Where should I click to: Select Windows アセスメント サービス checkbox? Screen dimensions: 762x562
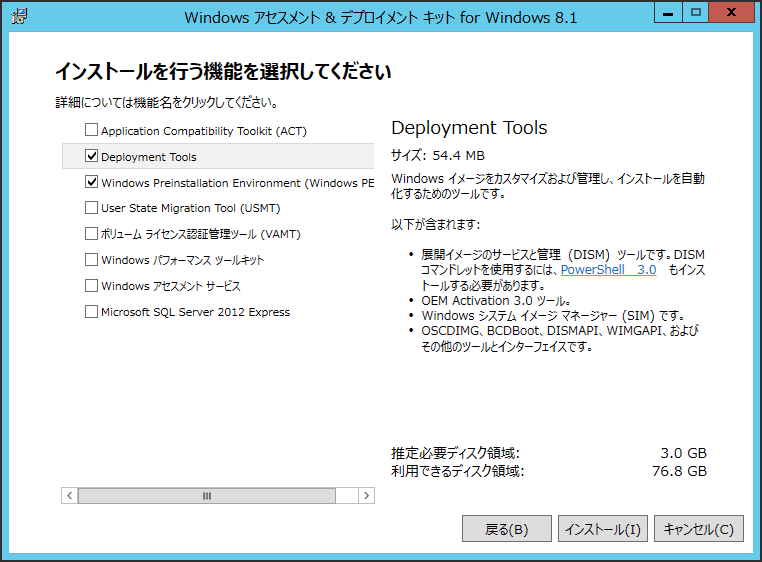coord(91,285)
